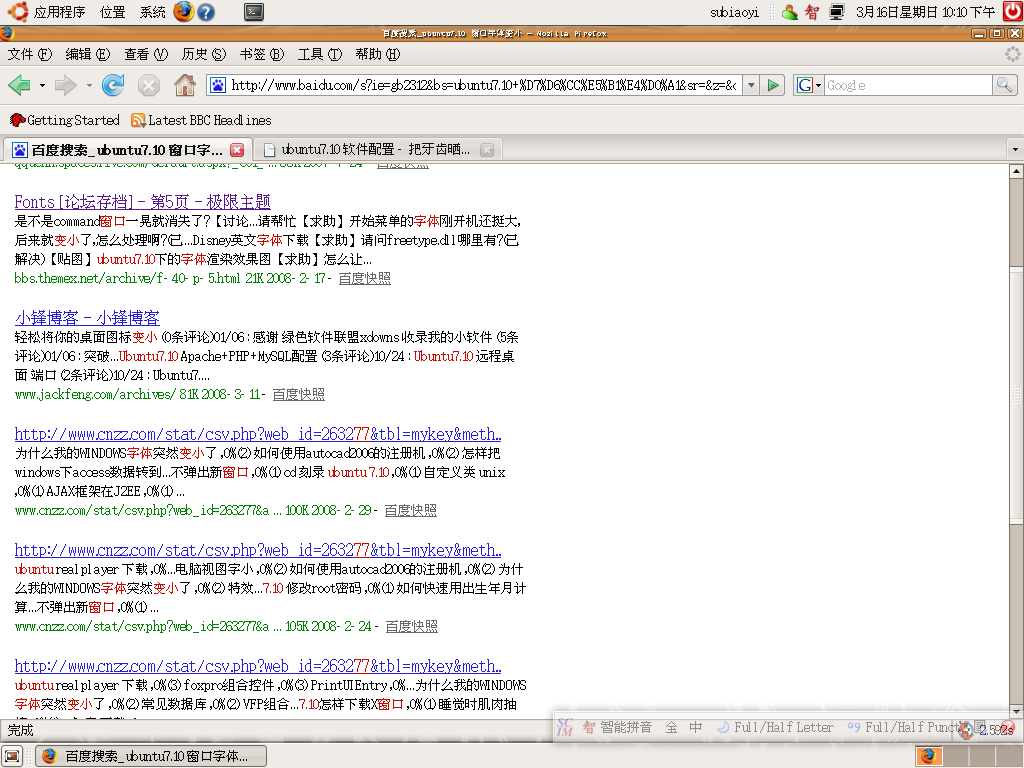Switch to 百度搜索_ubuntu7.10 窗口字 tab
The height and width of the screenshot is (768, 1024).
click(x=127, y=150)
